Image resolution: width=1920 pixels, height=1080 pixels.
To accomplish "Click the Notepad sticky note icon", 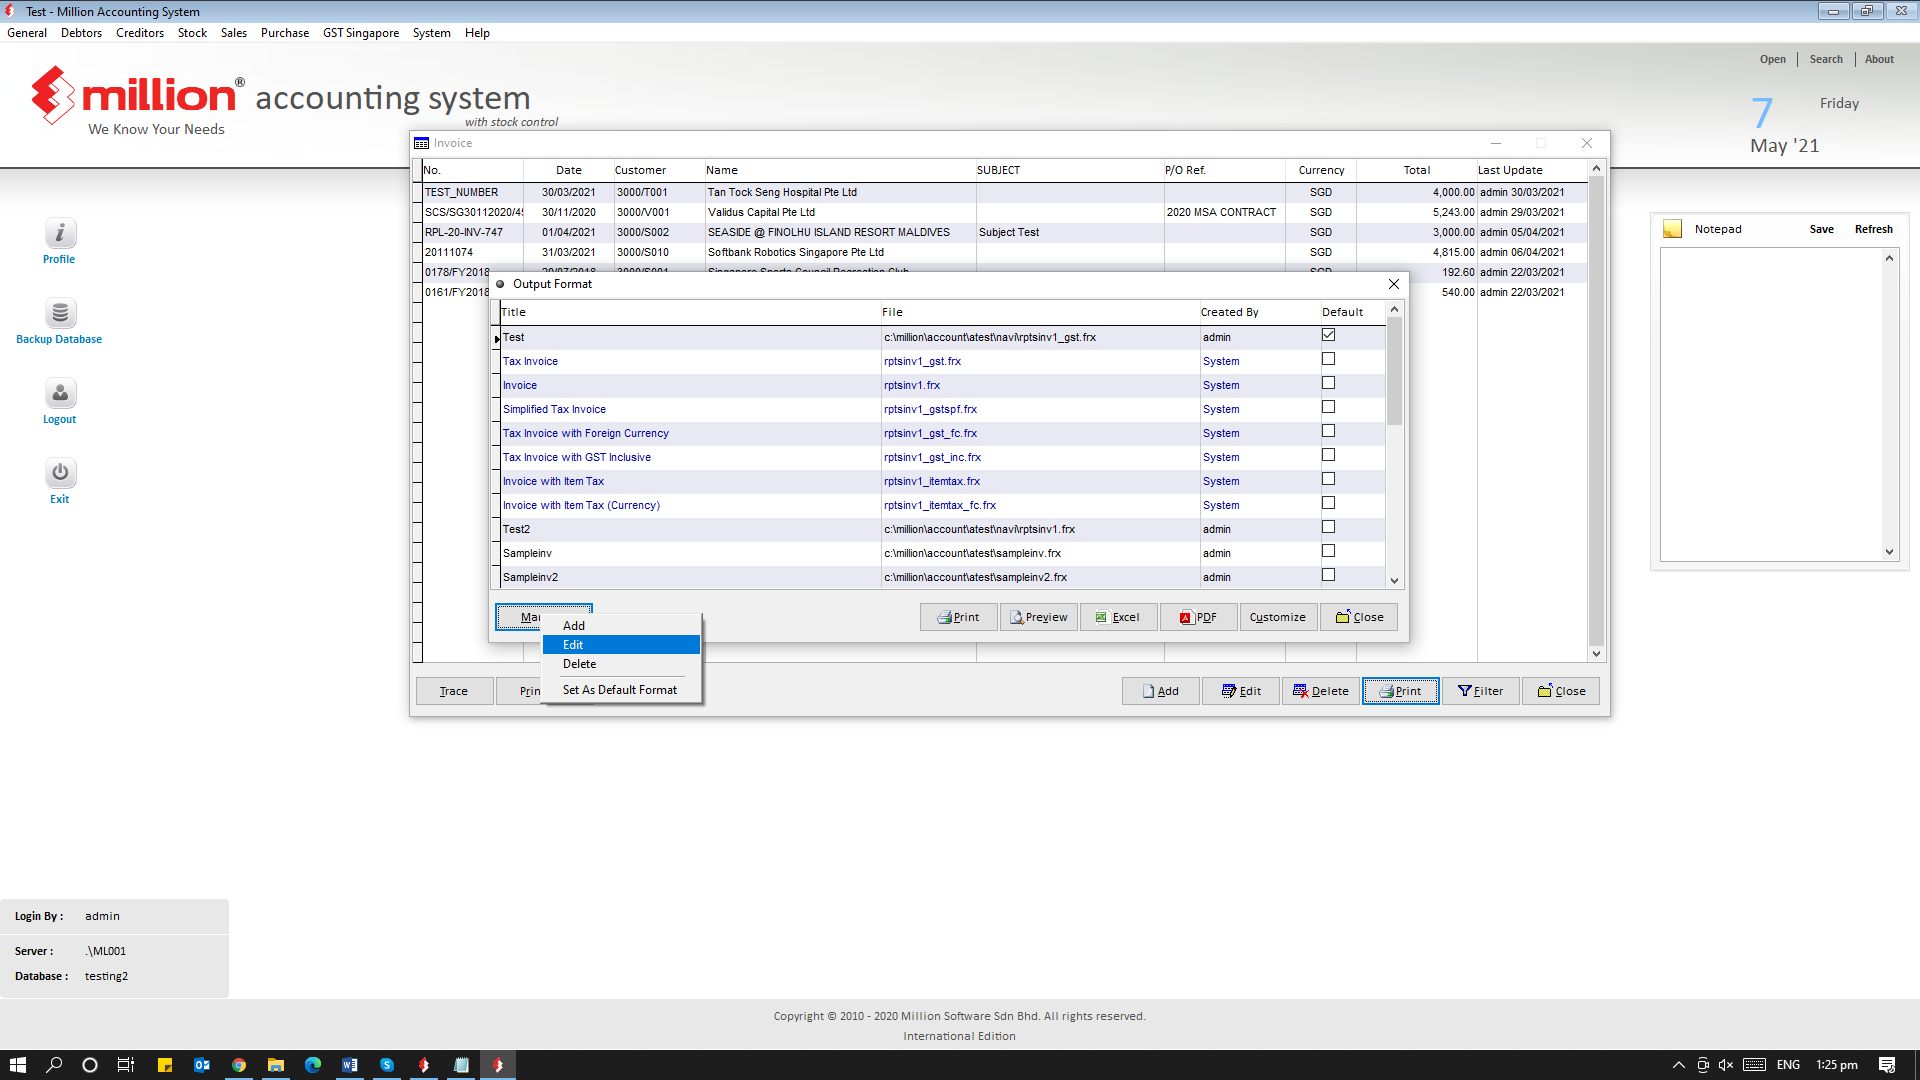I will (x=1672, y=229).
